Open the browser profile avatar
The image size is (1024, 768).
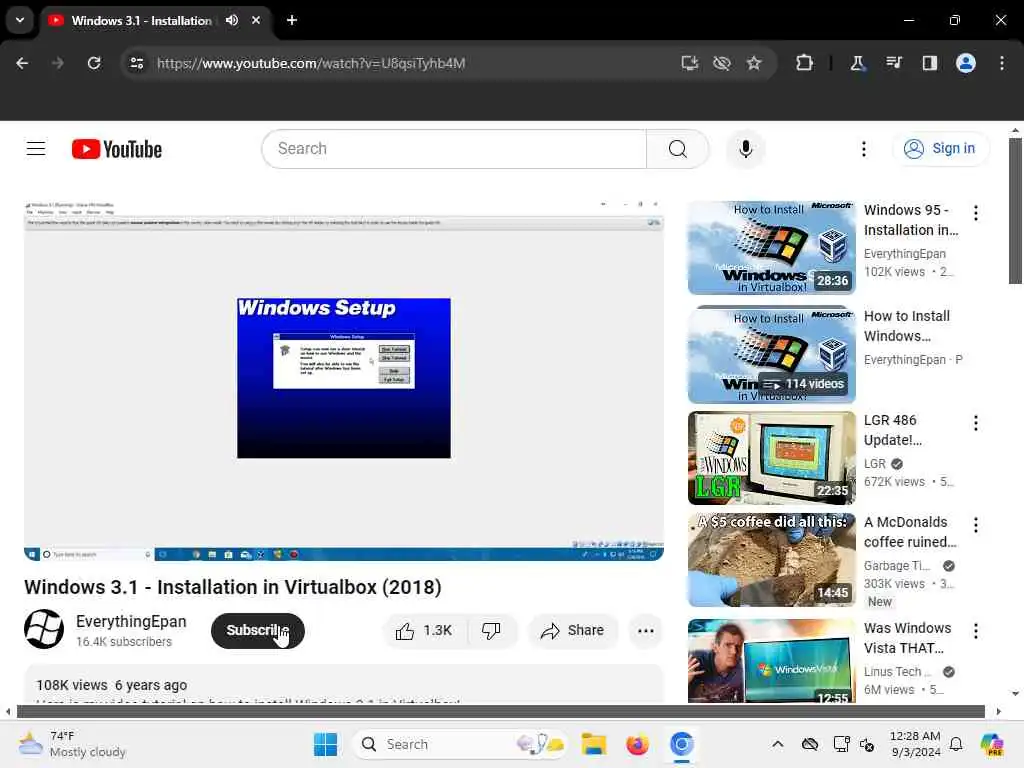pyautogui.click(x=966, y=63)
